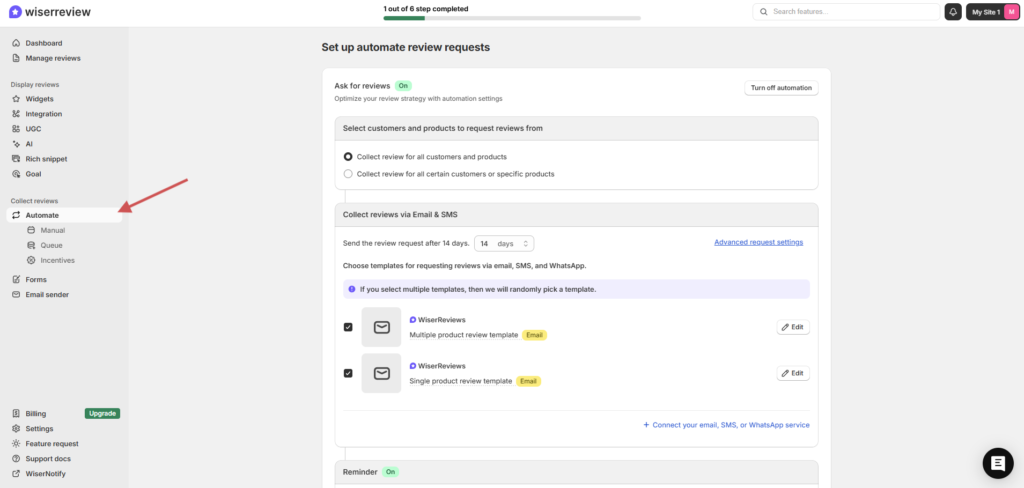Uncheck Single product review template checkbox
Image resolution: width=1024 pixels, height=488 pixels.
pyautogui.click(x=348, y=373)
